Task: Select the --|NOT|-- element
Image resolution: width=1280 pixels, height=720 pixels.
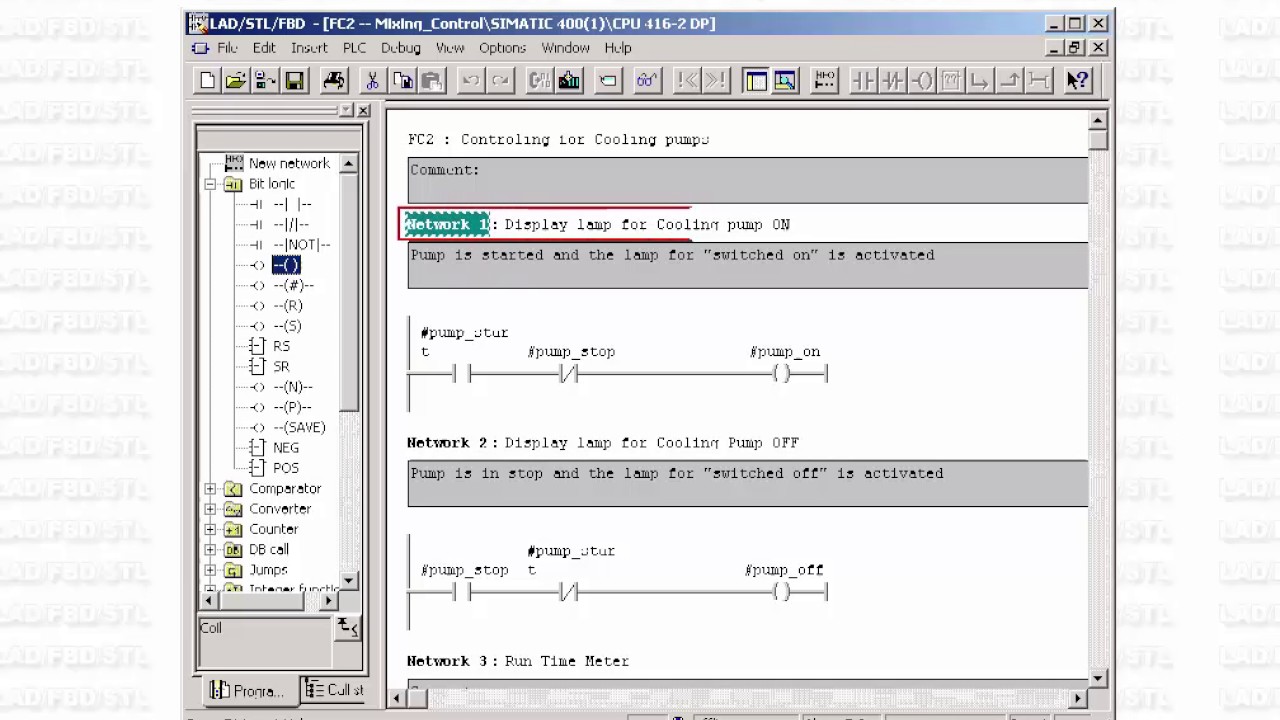Action: [x=301, y=245]
